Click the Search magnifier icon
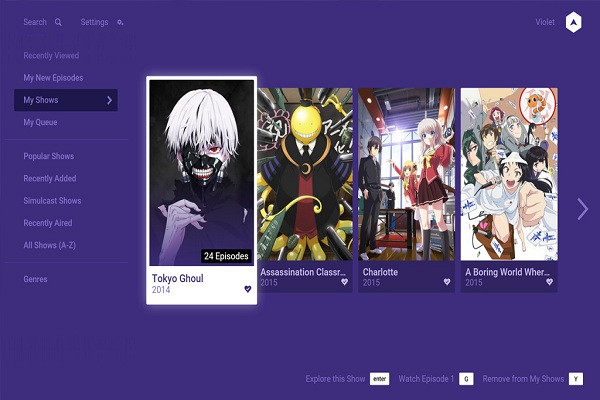This screenshot has width=600, height=400. (x=58, y=22)
